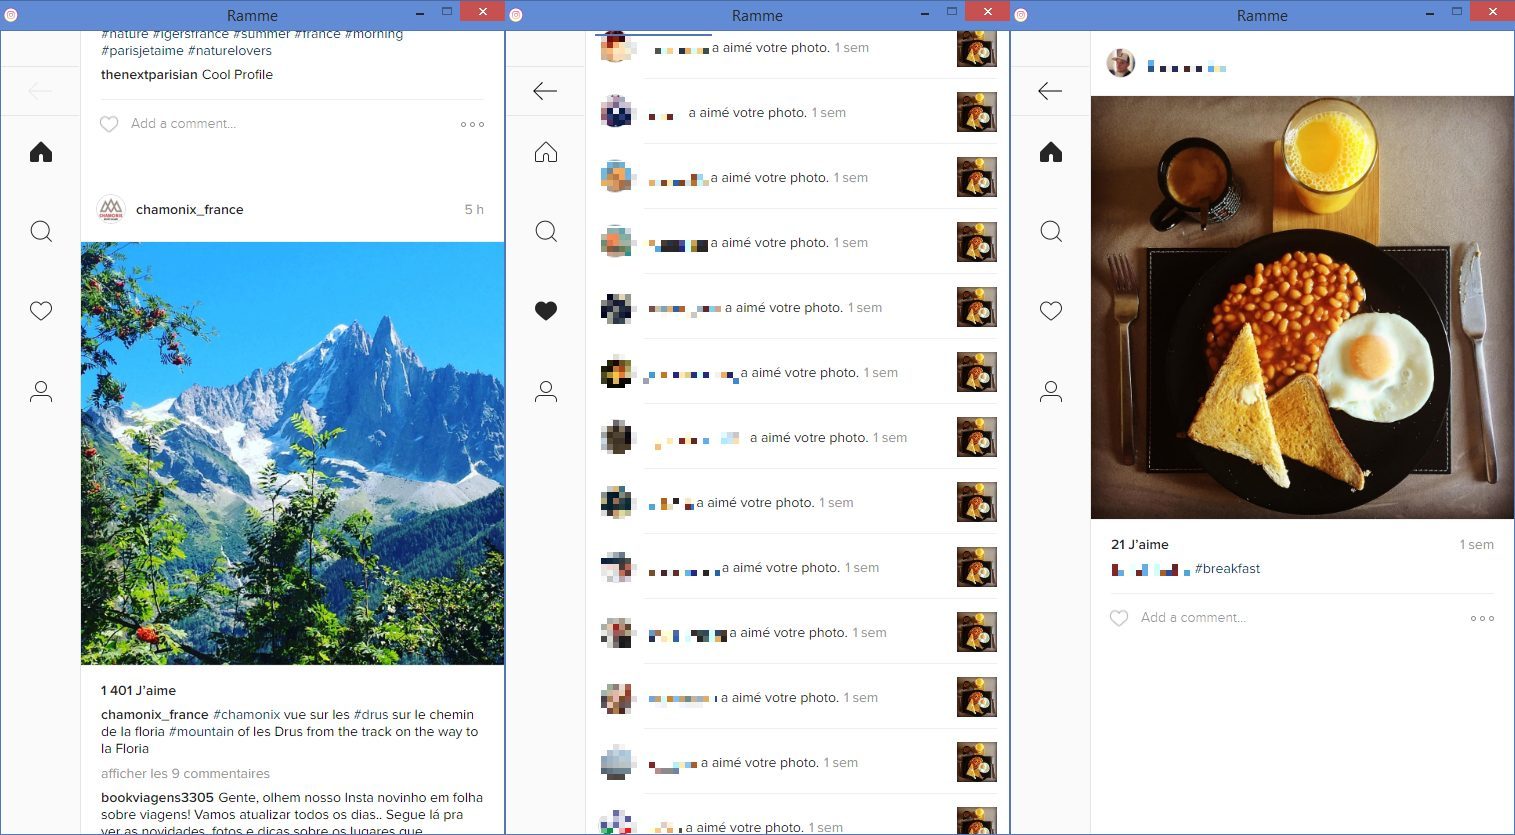Viewport: 1515px width, 835px height.
Task: Open three-dot options menu on breakfast post
Action: 1482,618
